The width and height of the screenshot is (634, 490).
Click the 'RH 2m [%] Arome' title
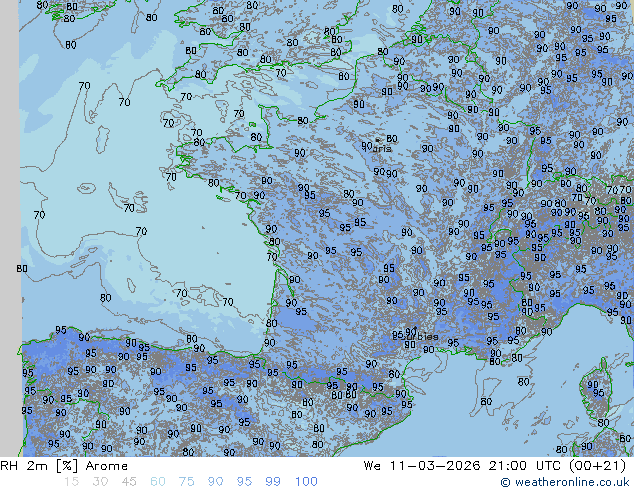tap(64, 466)
